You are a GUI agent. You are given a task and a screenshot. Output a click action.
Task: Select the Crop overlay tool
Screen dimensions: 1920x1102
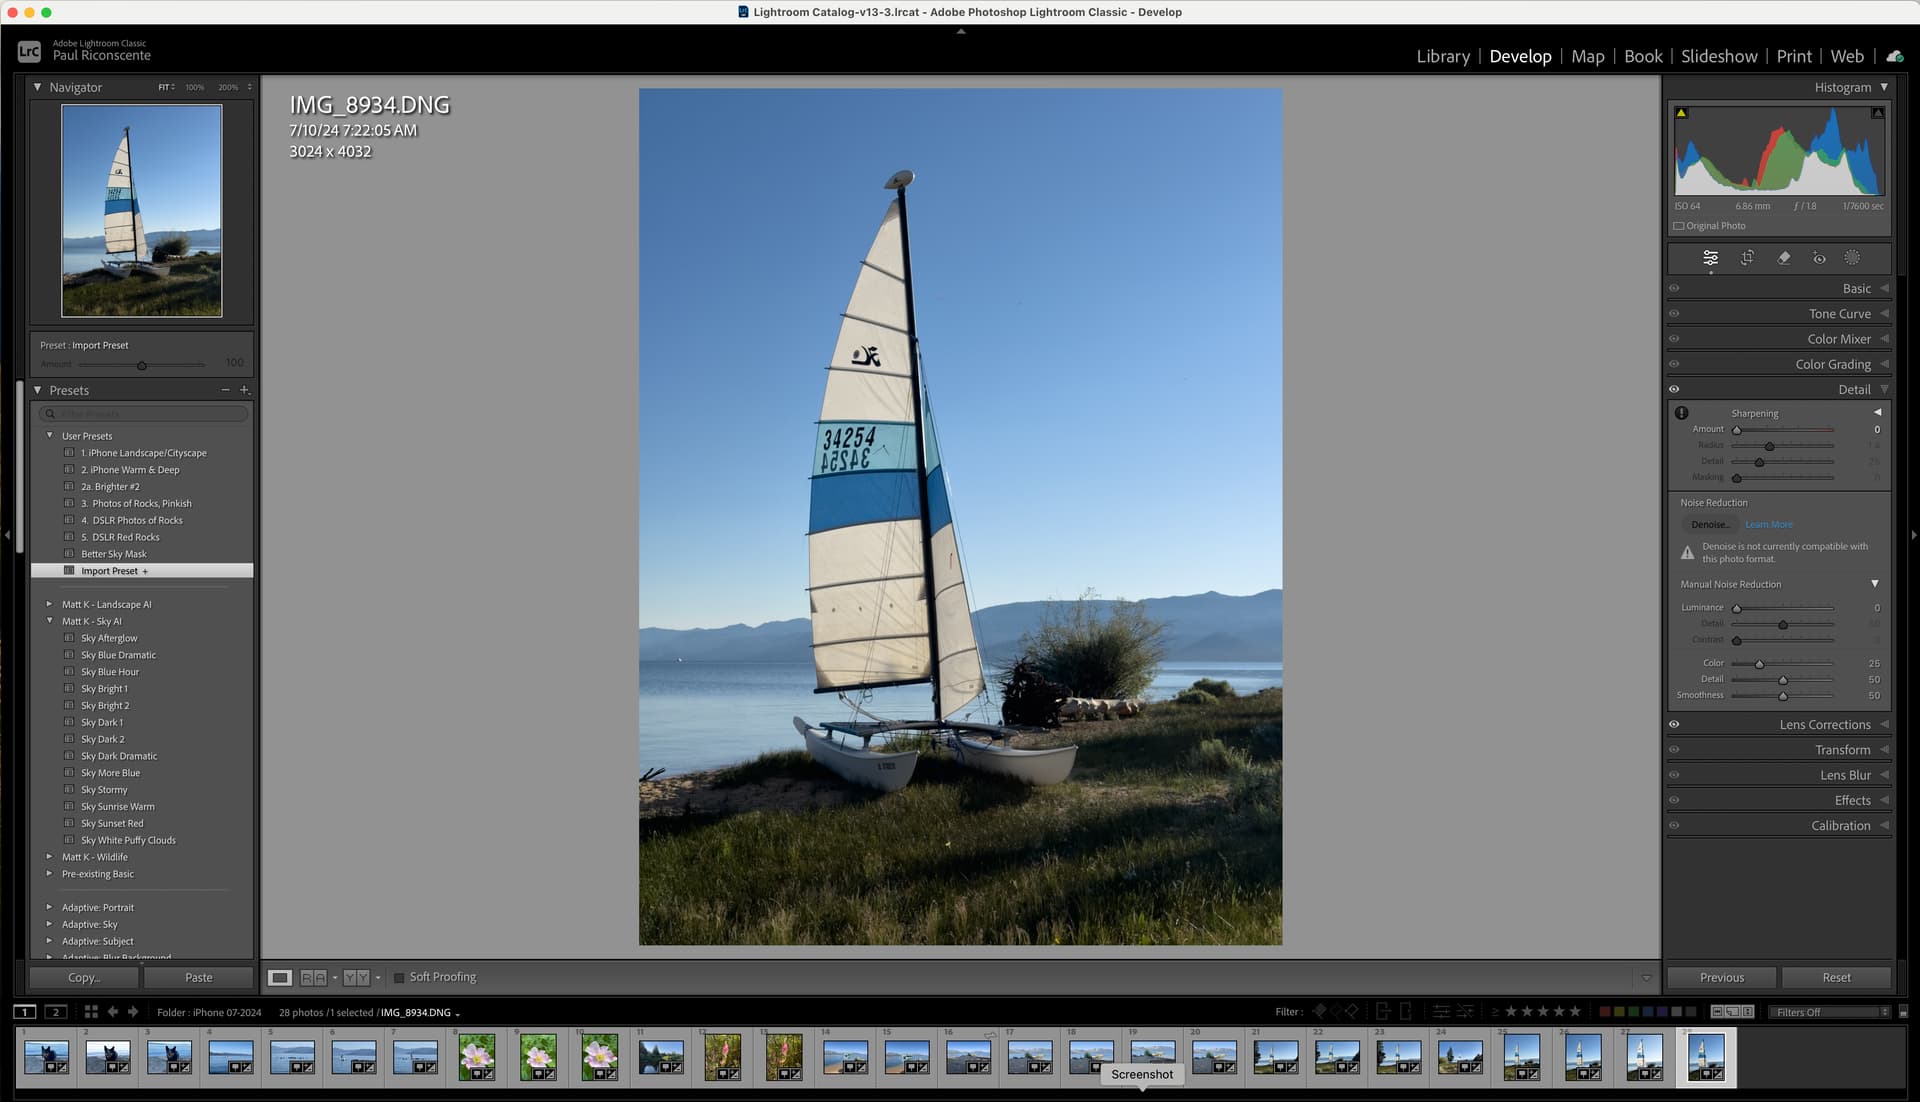[1747, 258]
